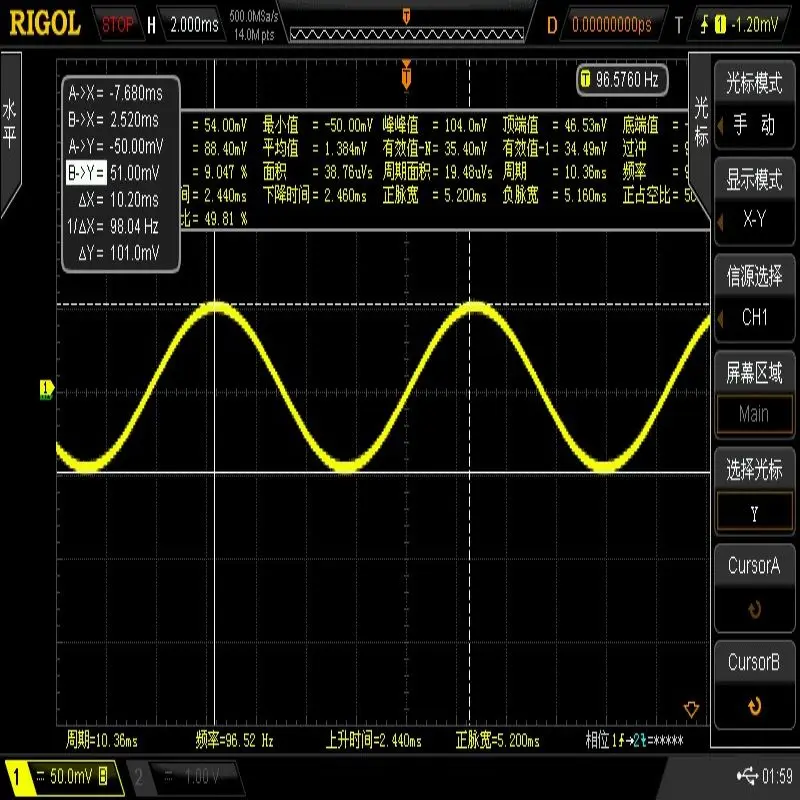Click the 频率=96.52 Hz bottom measurement
The height and width of the screenshot is (800, 800).
point(235,740)
